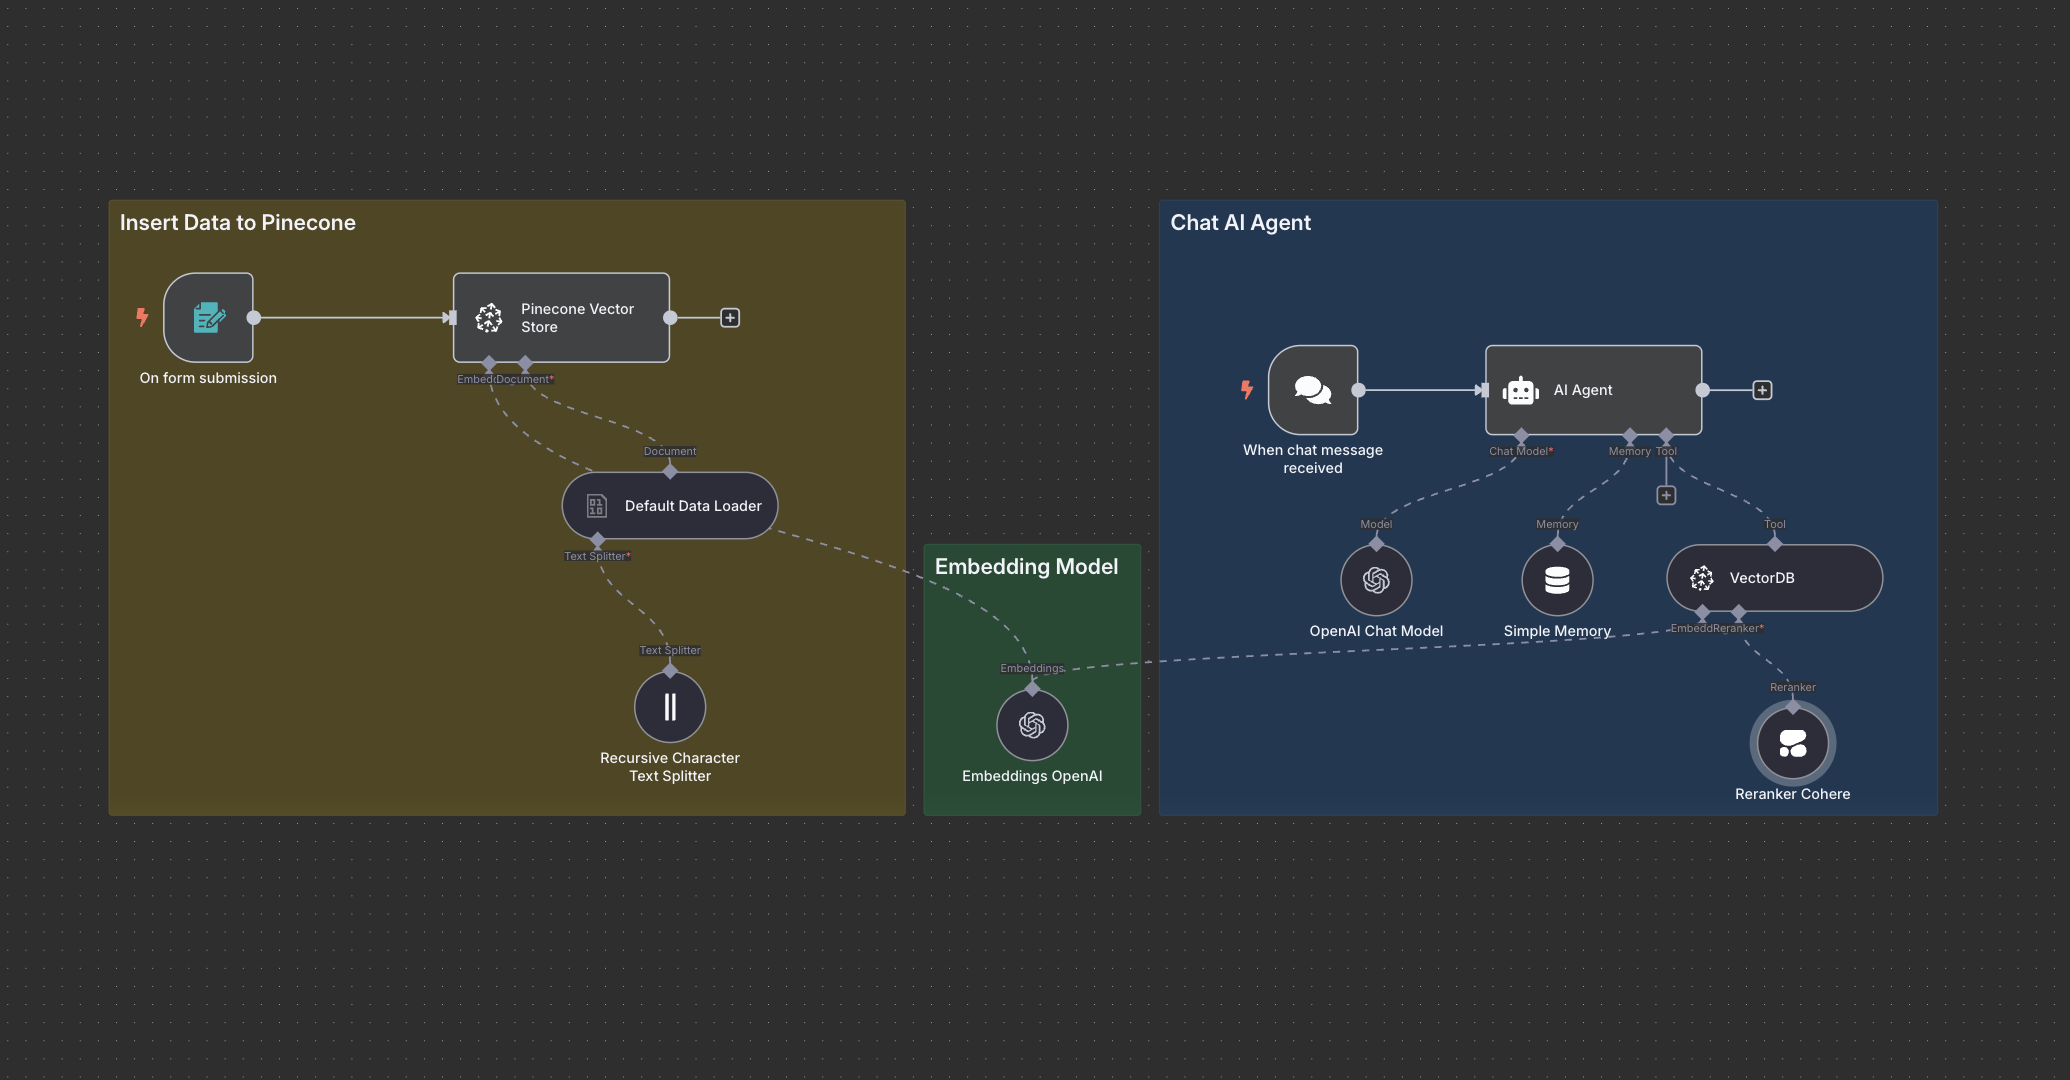Click the Reranker Cohere node
This screenshot has width=2070, height=1080.
click(1792, 744)
